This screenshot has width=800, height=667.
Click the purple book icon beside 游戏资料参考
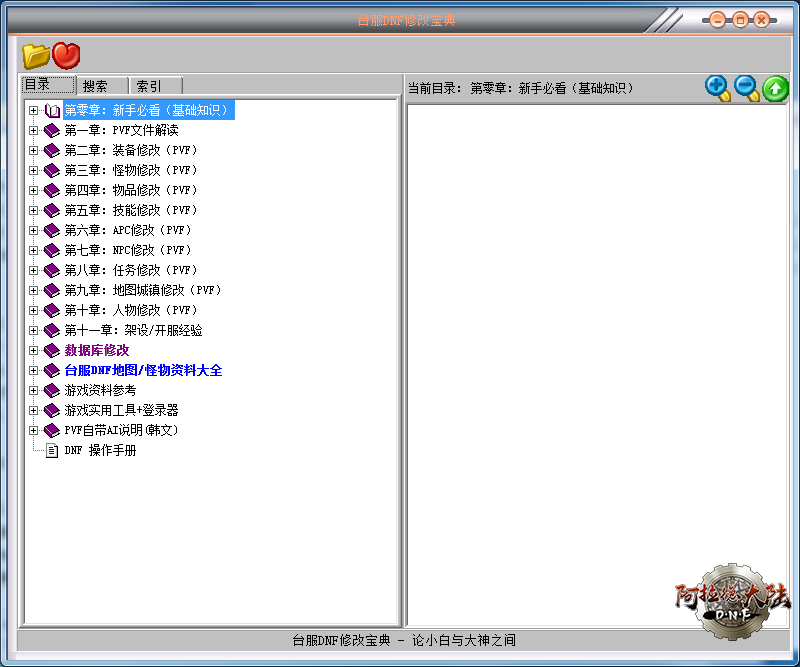[x=52, y=390]
